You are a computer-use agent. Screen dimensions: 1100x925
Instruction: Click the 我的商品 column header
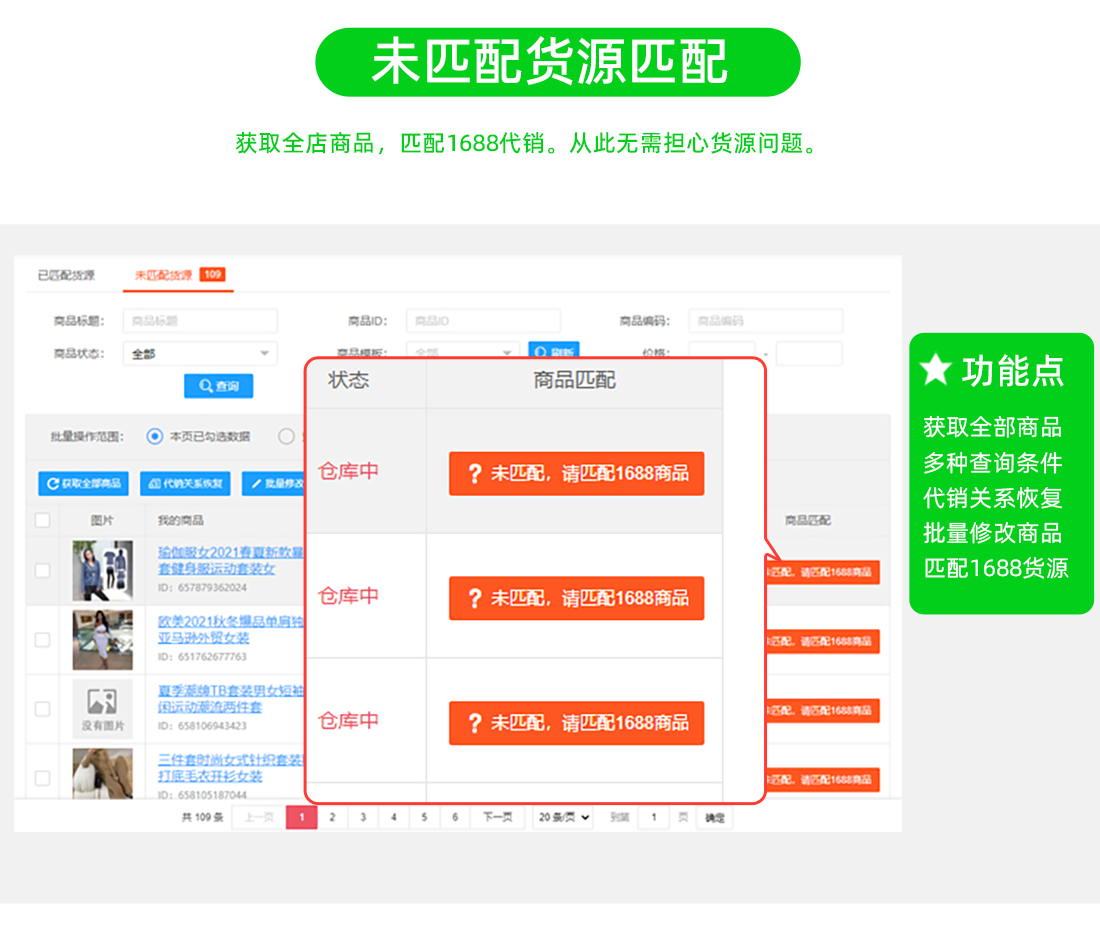click(x=180, y=520)
